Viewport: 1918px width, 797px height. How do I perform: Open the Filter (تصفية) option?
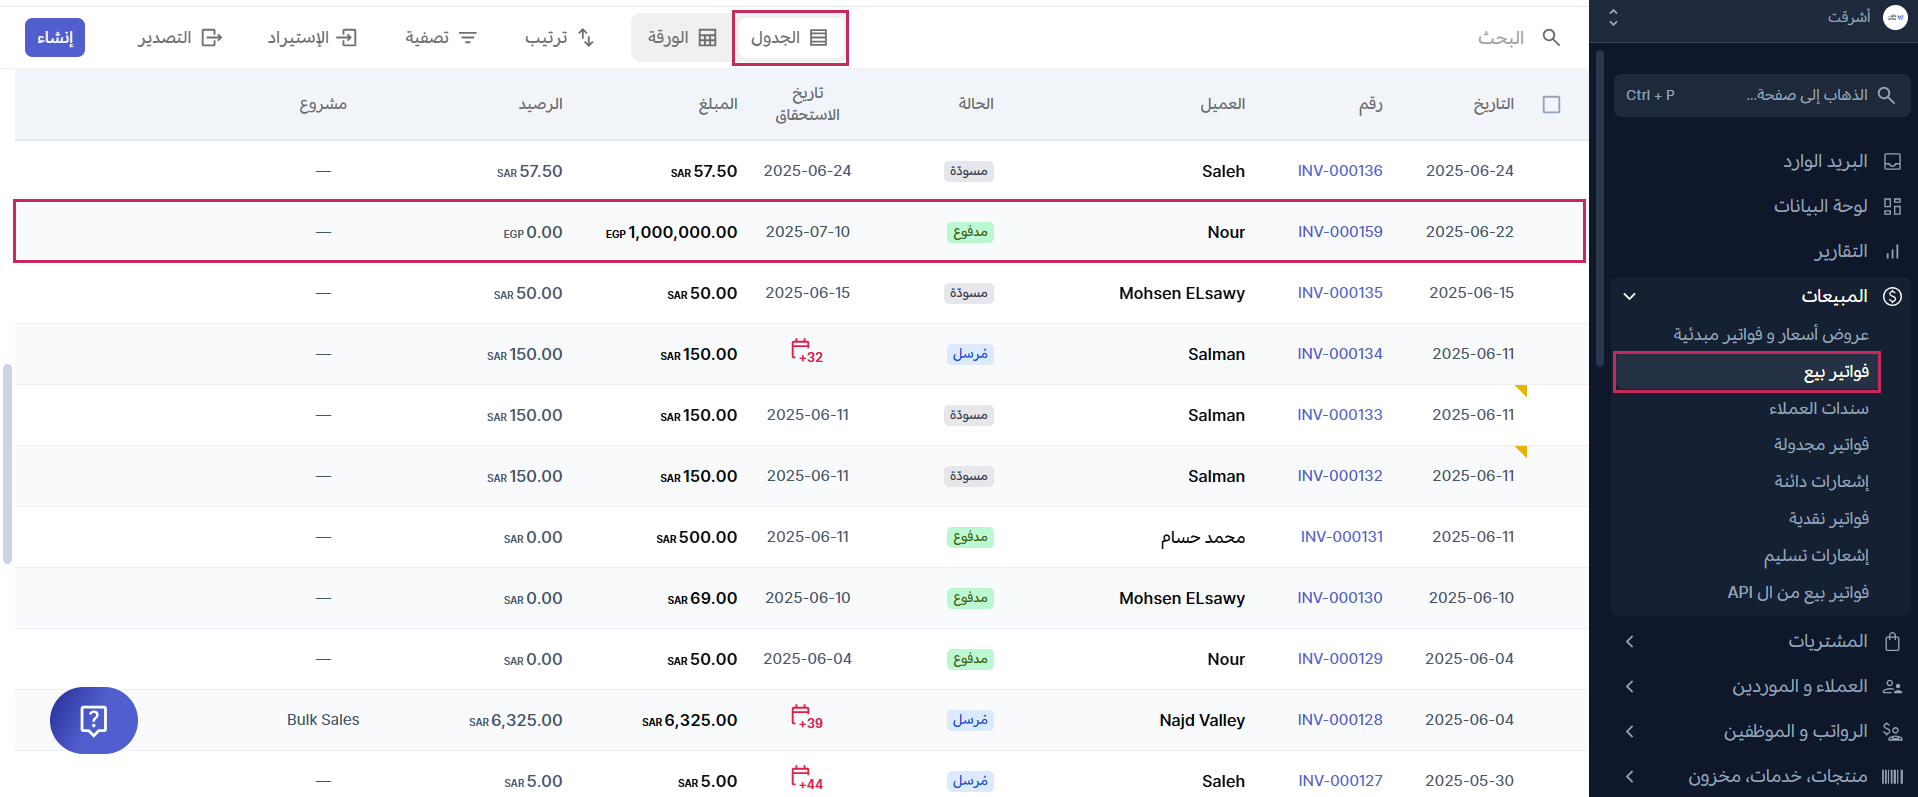[x=440, y=38]
